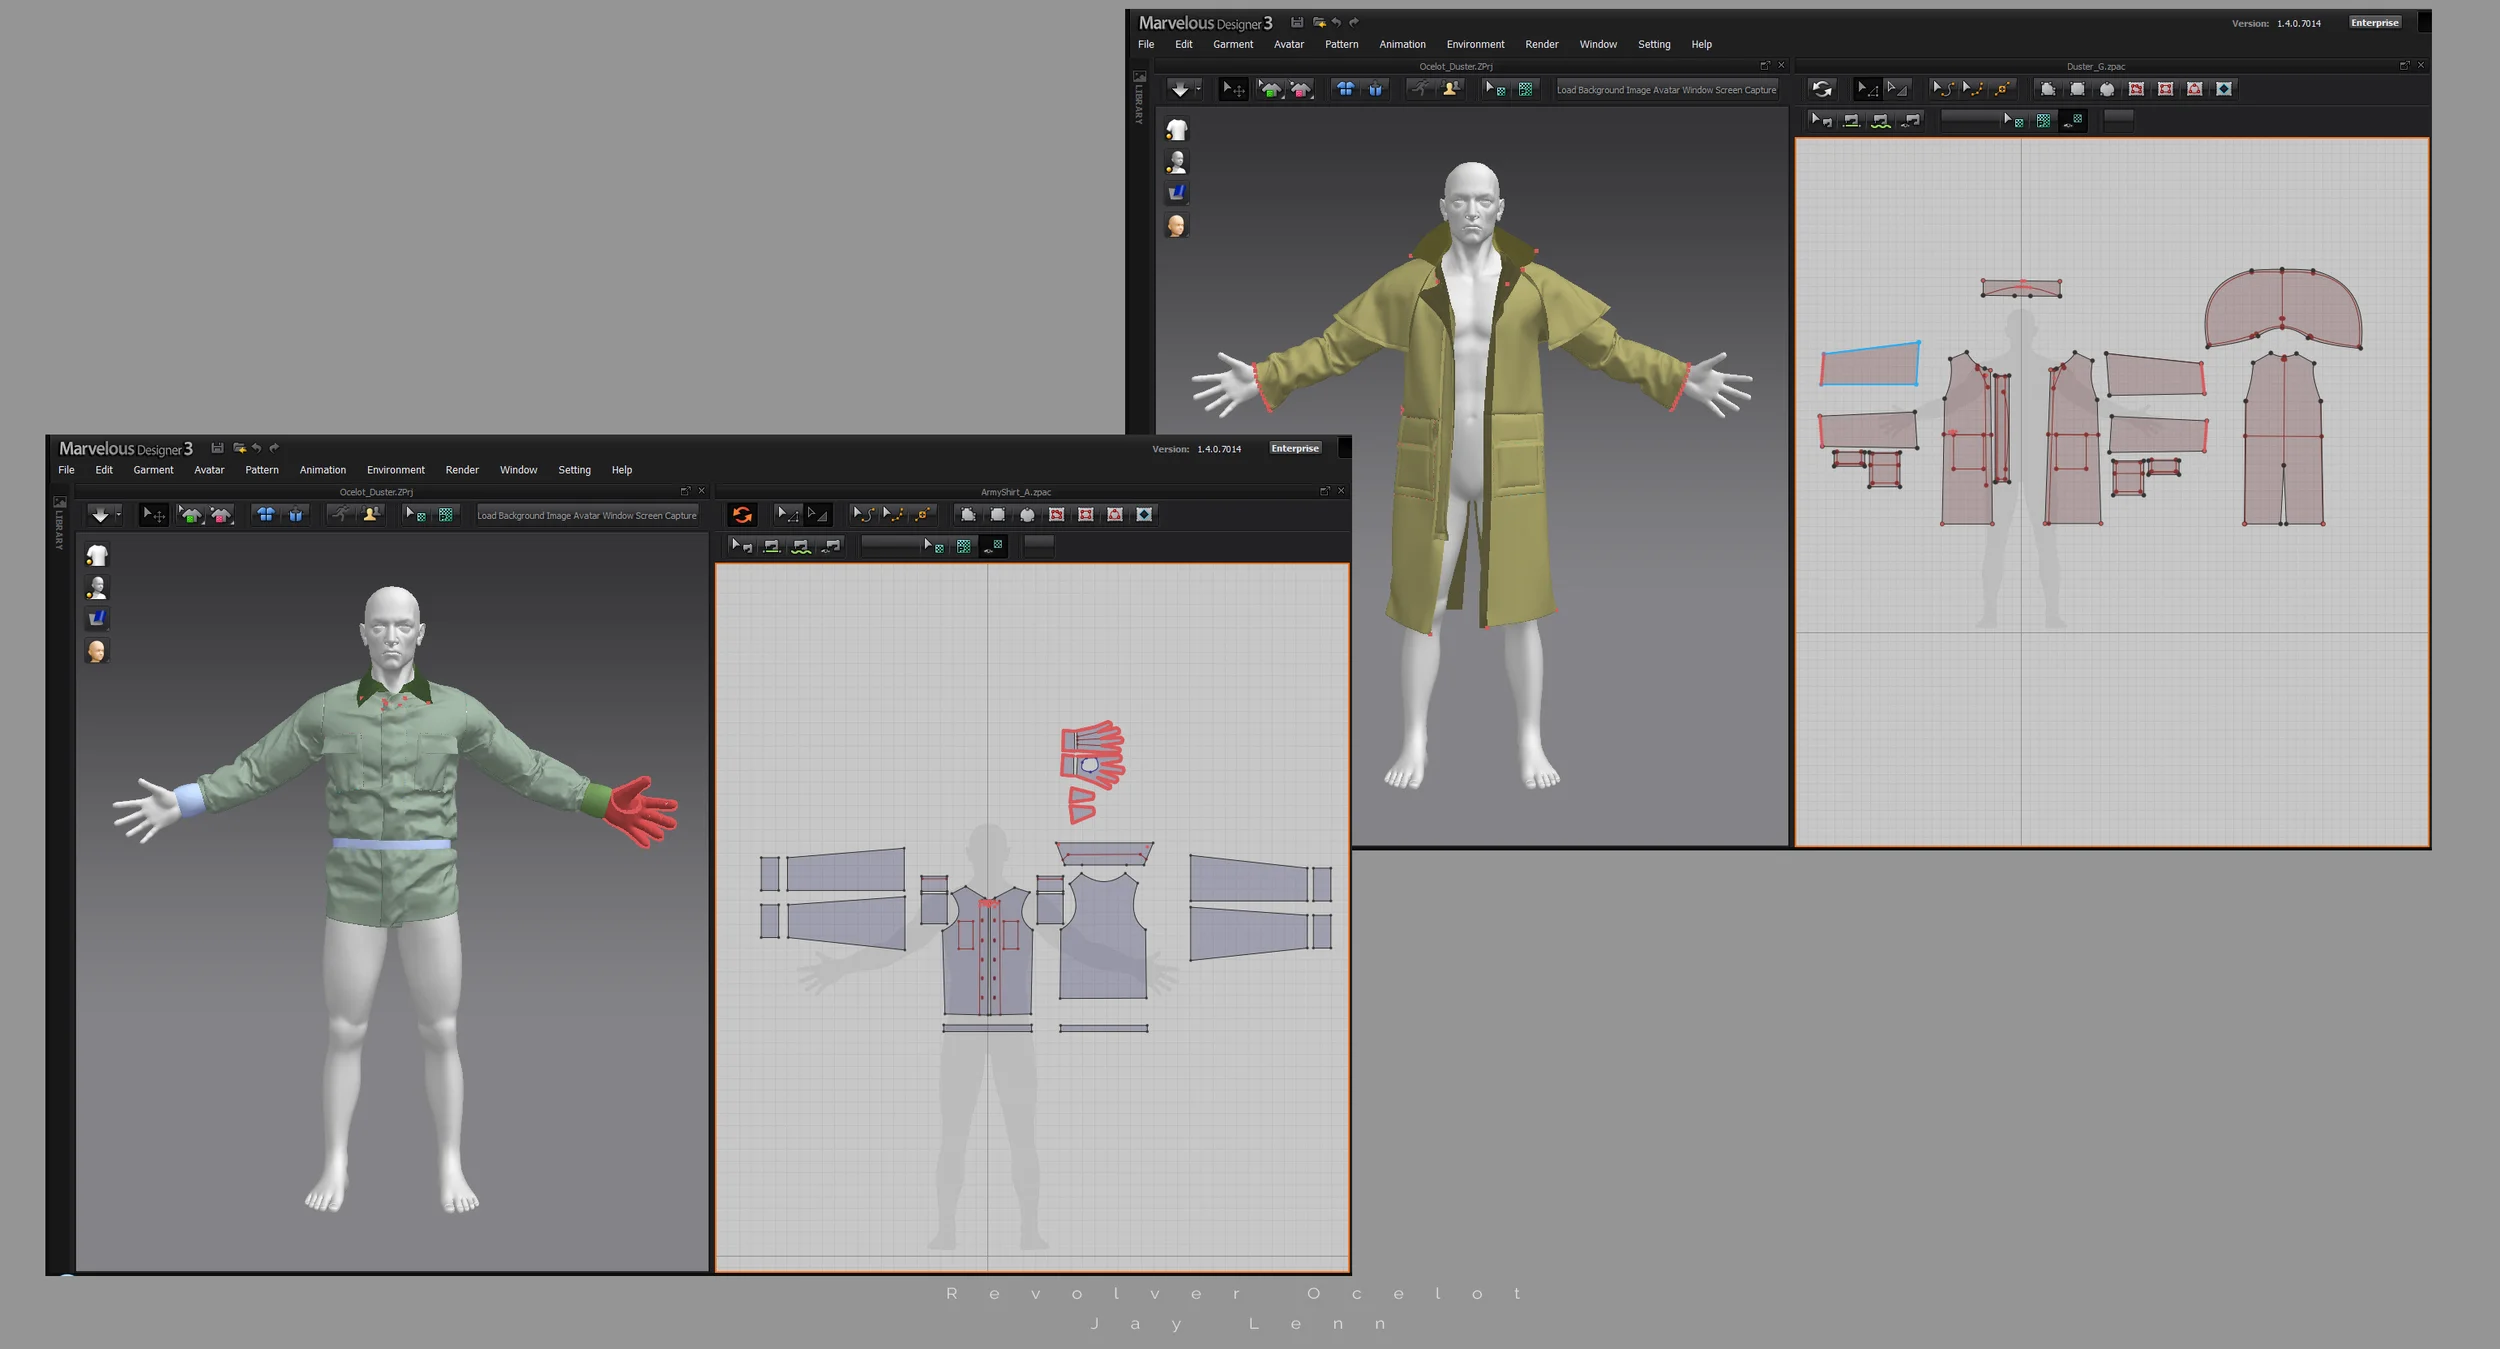Toggle garment display shirt icon in ArmyShirt window
The image size is (2500, 1349).
pos(97,556)
